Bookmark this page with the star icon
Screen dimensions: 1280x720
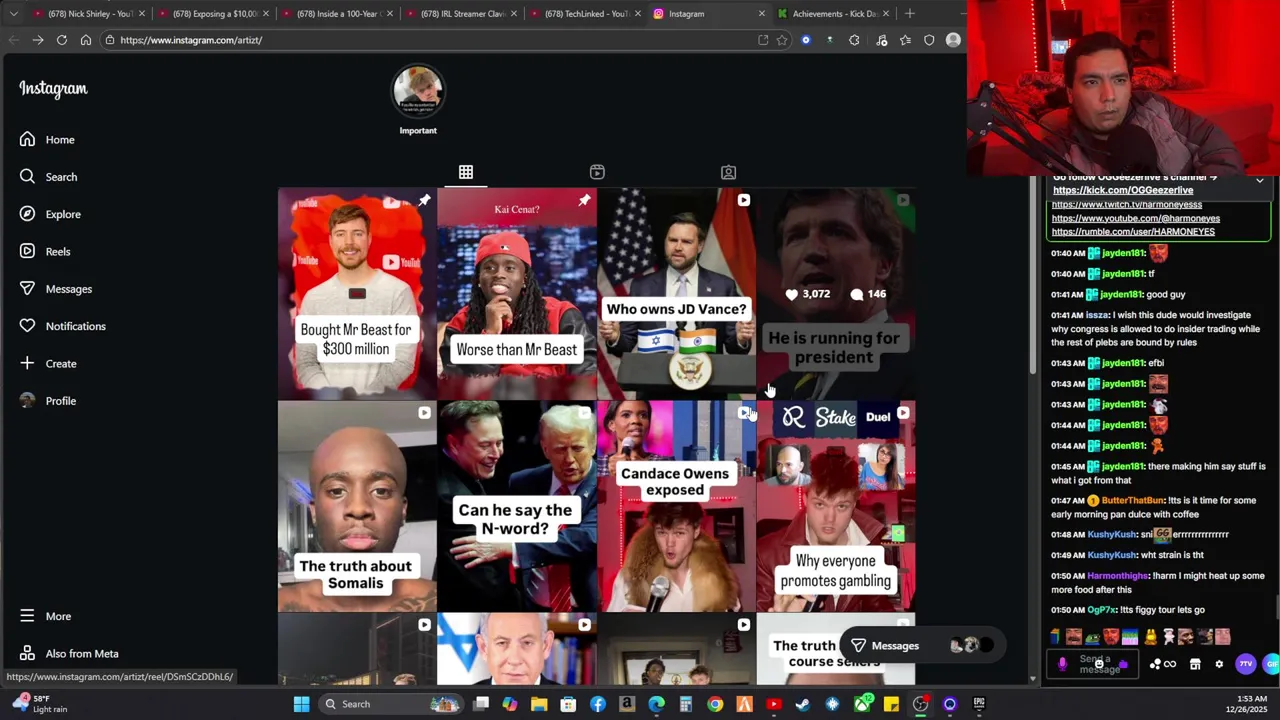point(782,40)
